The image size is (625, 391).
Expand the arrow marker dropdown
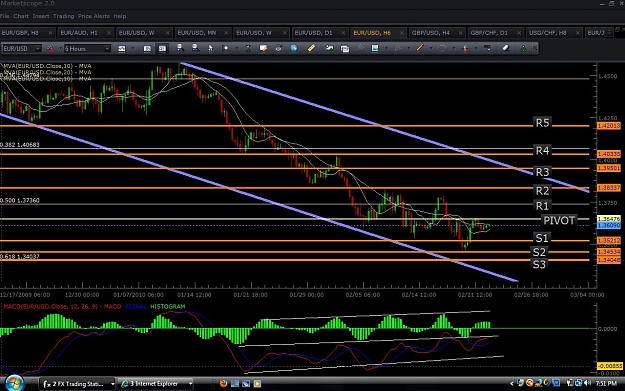[x=476, y=49]
